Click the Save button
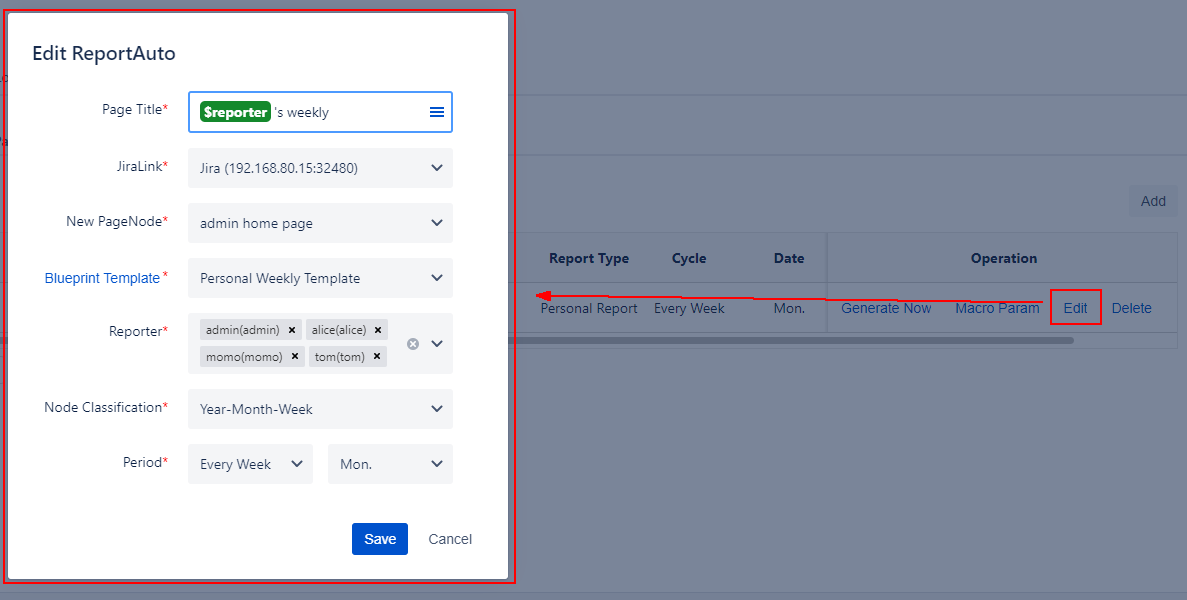 pyautogui.click(x=380, y=539)
